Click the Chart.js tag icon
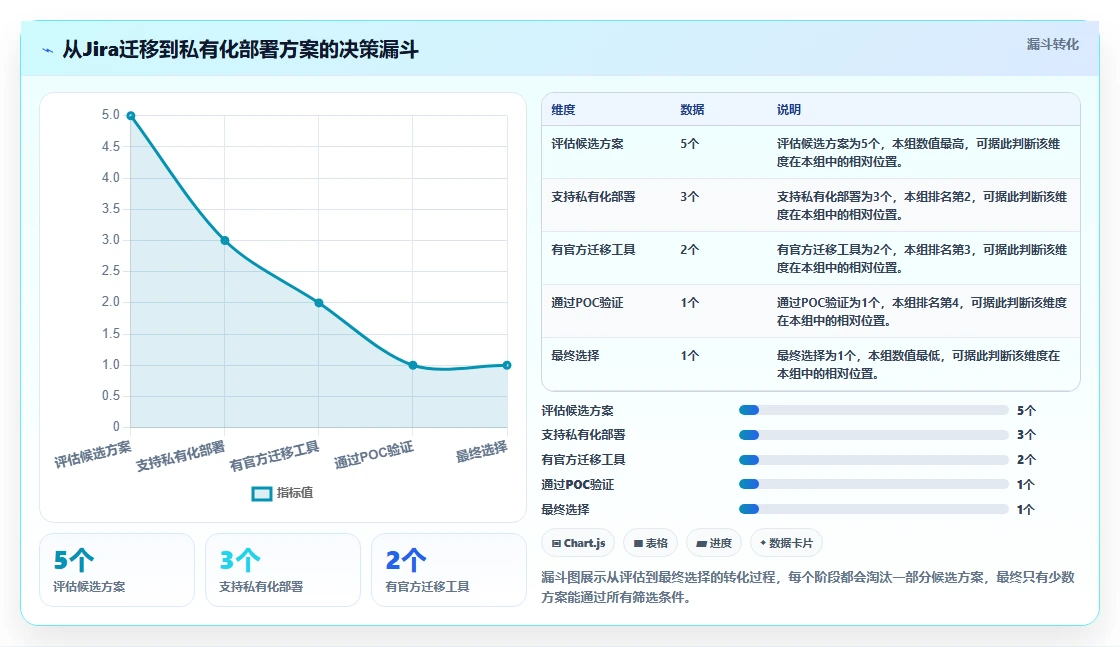Viewport: 1120px width, 647px height. coord(556,543)
